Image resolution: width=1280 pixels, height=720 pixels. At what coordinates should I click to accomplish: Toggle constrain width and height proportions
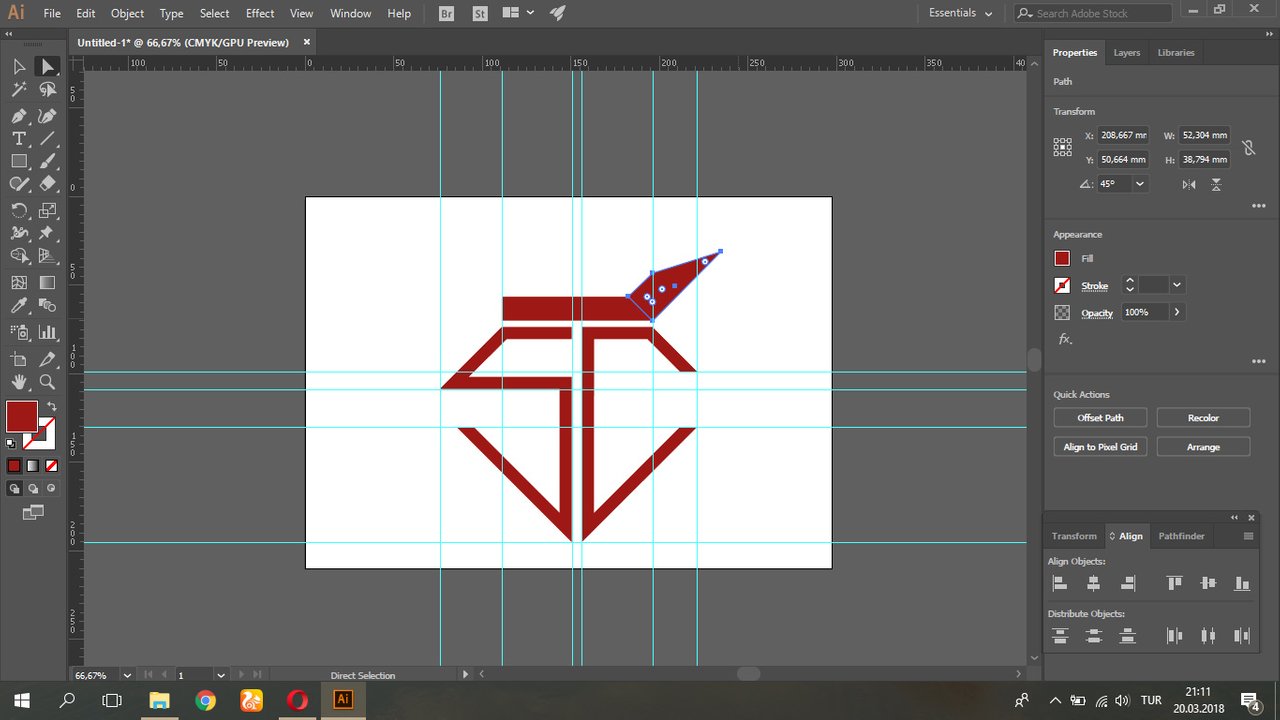(1248, 147)
